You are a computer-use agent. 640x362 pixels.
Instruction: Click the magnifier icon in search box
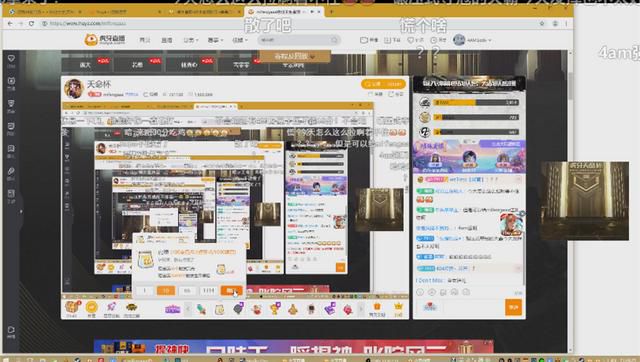(334, 40)
